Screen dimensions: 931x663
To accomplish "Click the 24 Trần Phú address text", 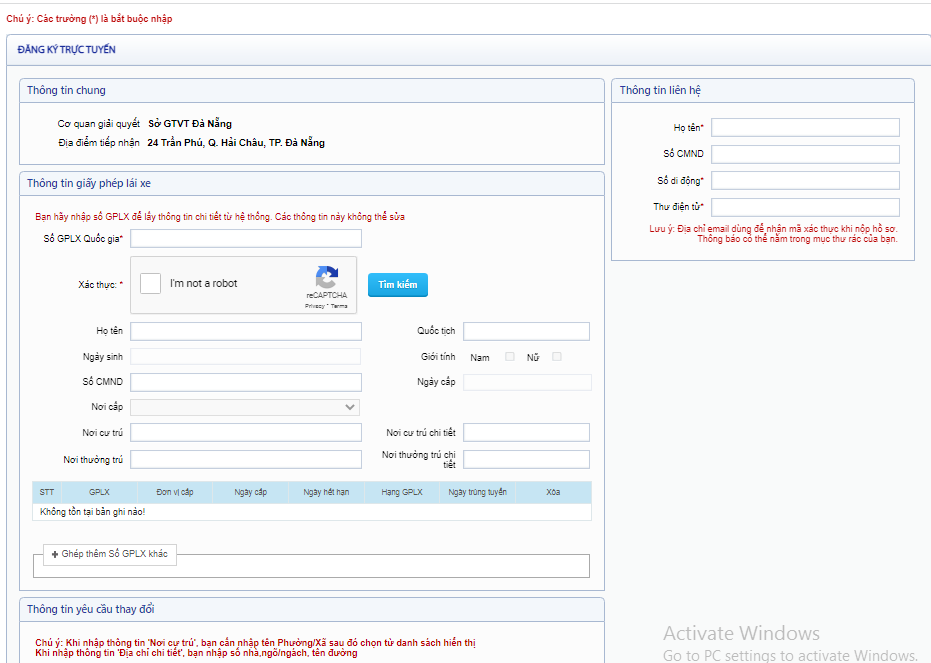I will point(236,143).
